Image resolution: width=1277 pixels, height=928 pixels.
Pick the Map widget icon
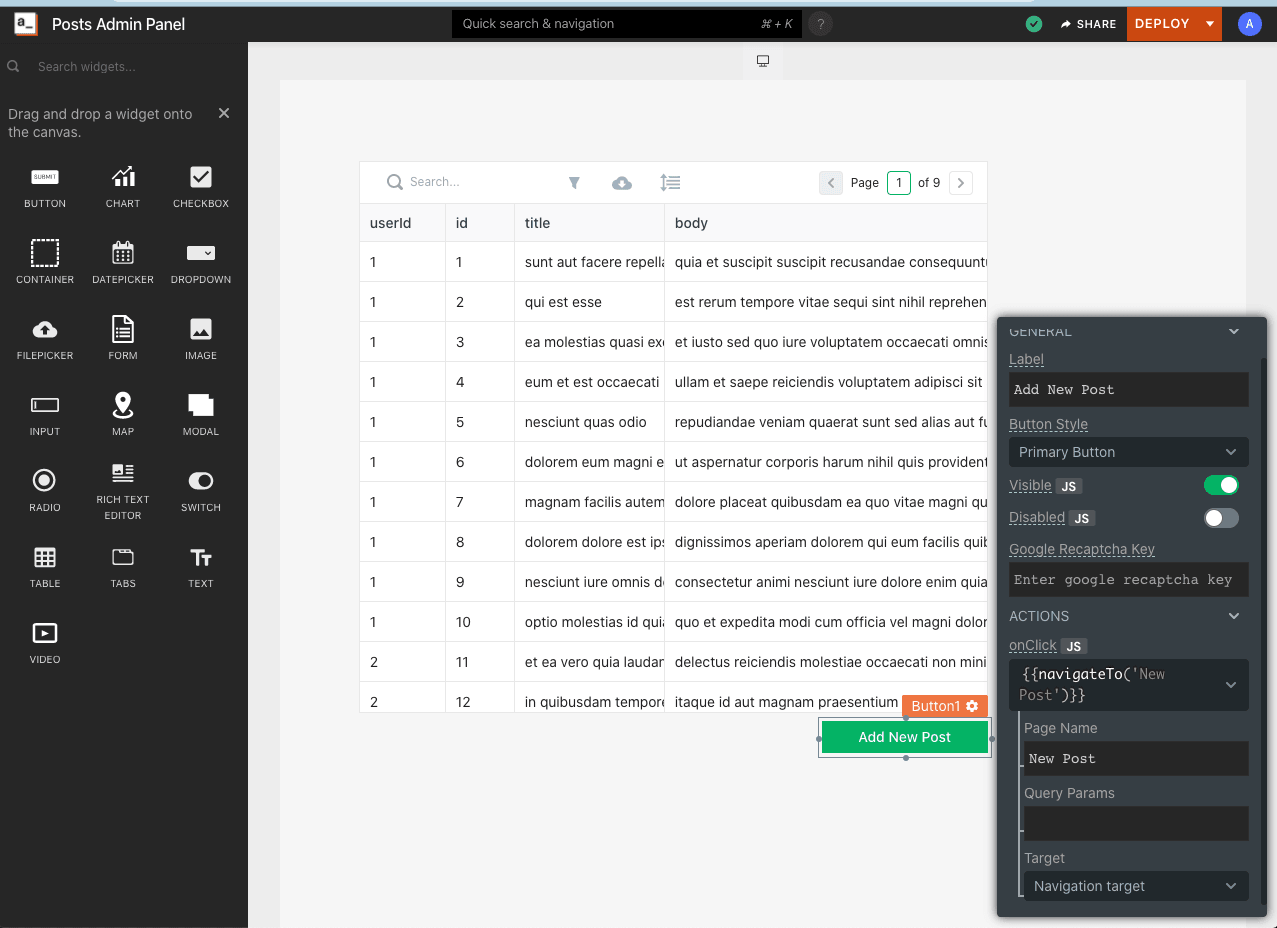point(123,405)
